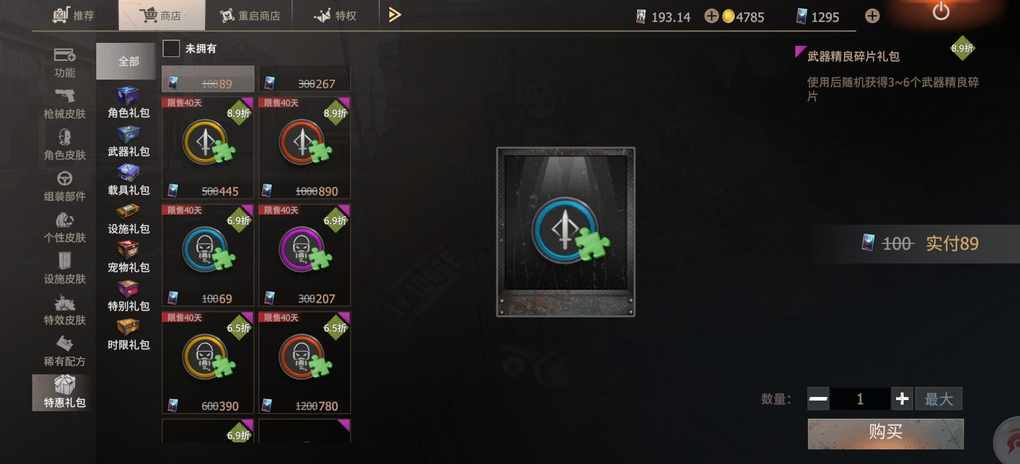Filter by 宠物礼包 crate
The width and height of the screenshot is (1020, 464).
coord(128,256)
